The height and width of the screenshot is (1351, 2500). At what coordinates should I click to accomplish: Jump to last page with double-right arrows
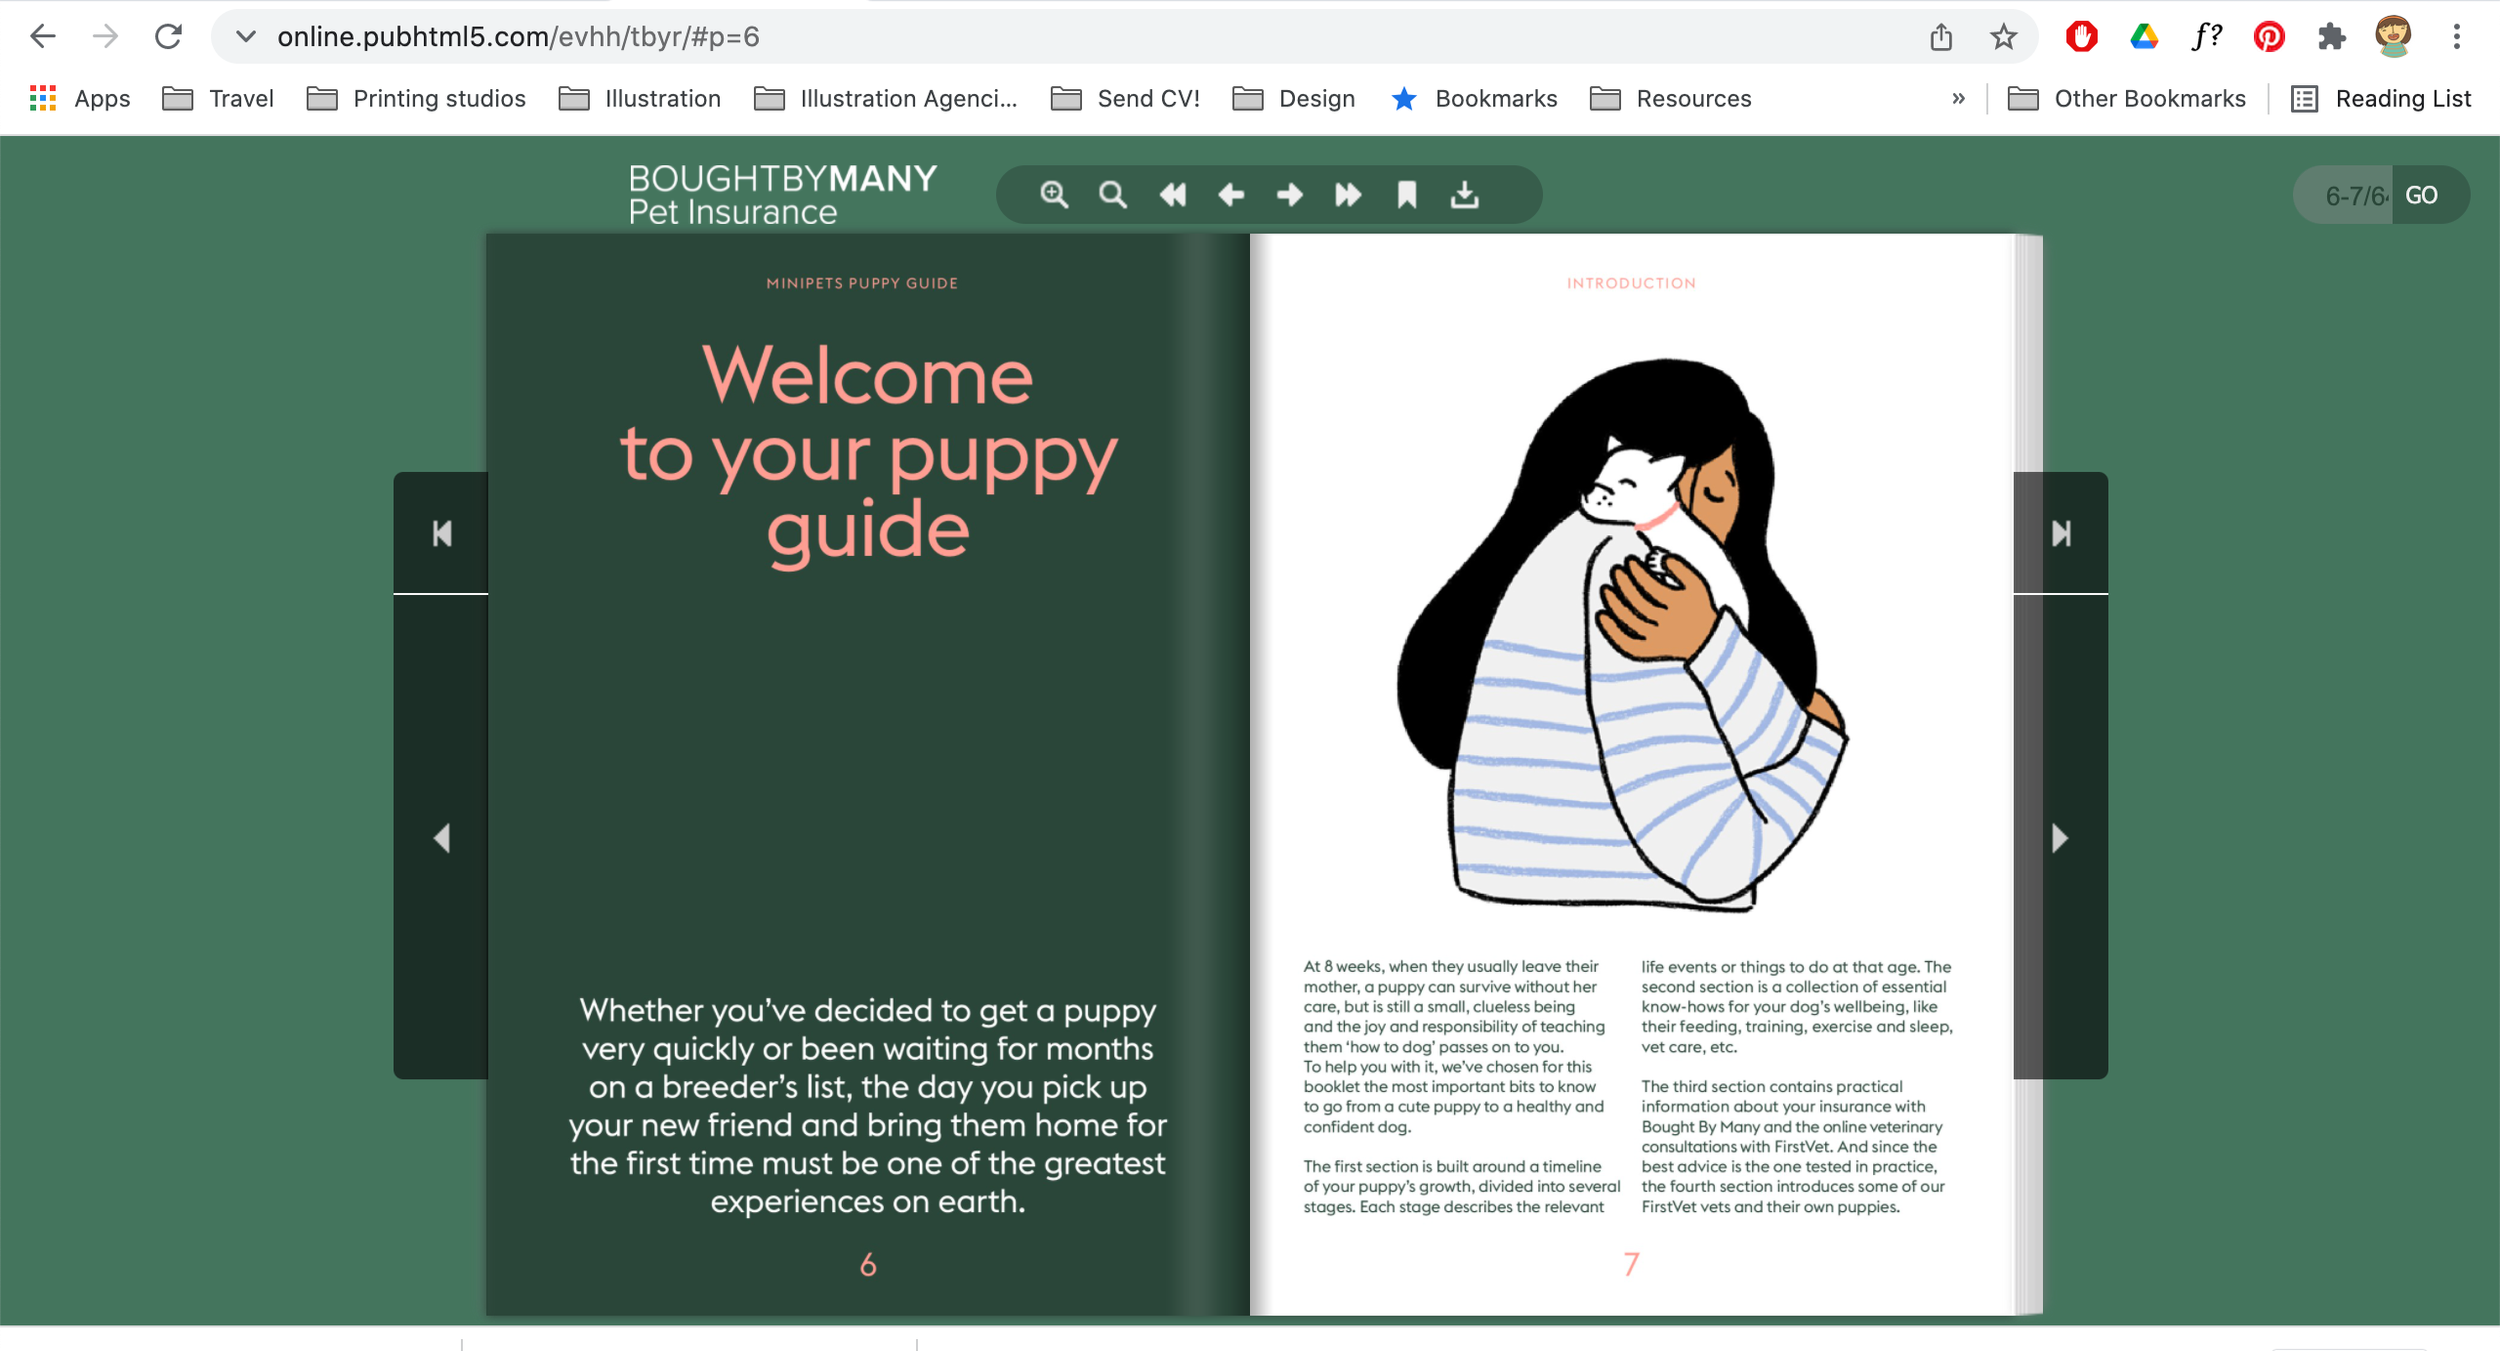pyautogui.click(x=1348, y=194)
